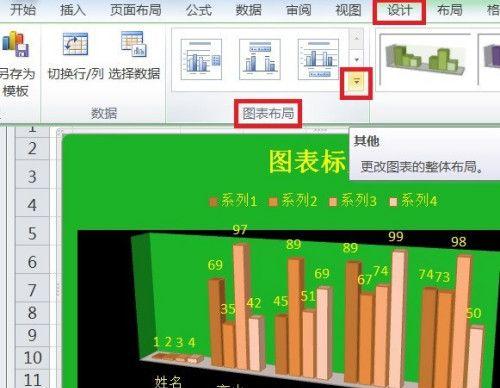Click the 系列2 legend color swatch
The height and width of the screenshot is (388, 500).
pos(273,202)
